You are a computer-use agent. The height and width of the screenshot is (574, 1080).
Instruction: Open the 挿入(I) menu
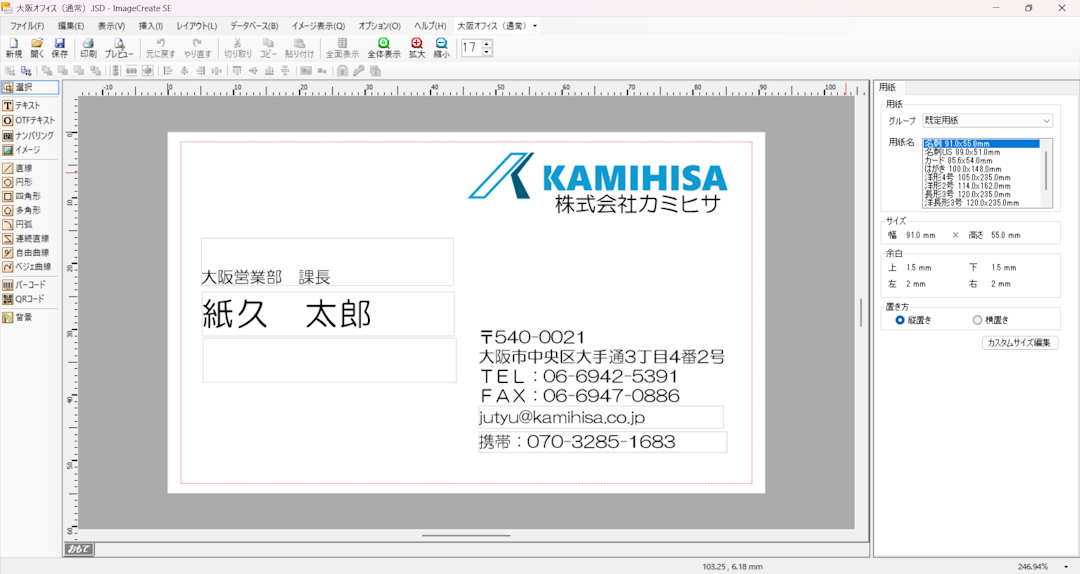pyautogui.click(x=151, y=26)
